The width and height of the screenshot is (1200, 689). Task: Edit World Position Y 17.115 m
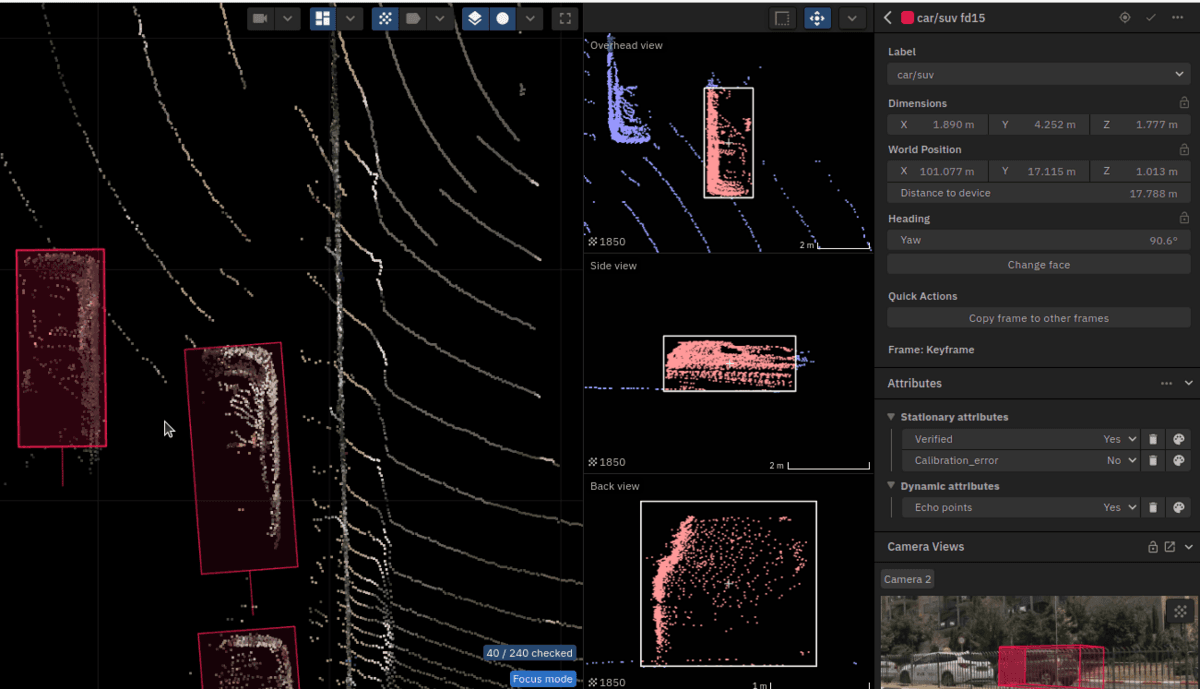1039,171
